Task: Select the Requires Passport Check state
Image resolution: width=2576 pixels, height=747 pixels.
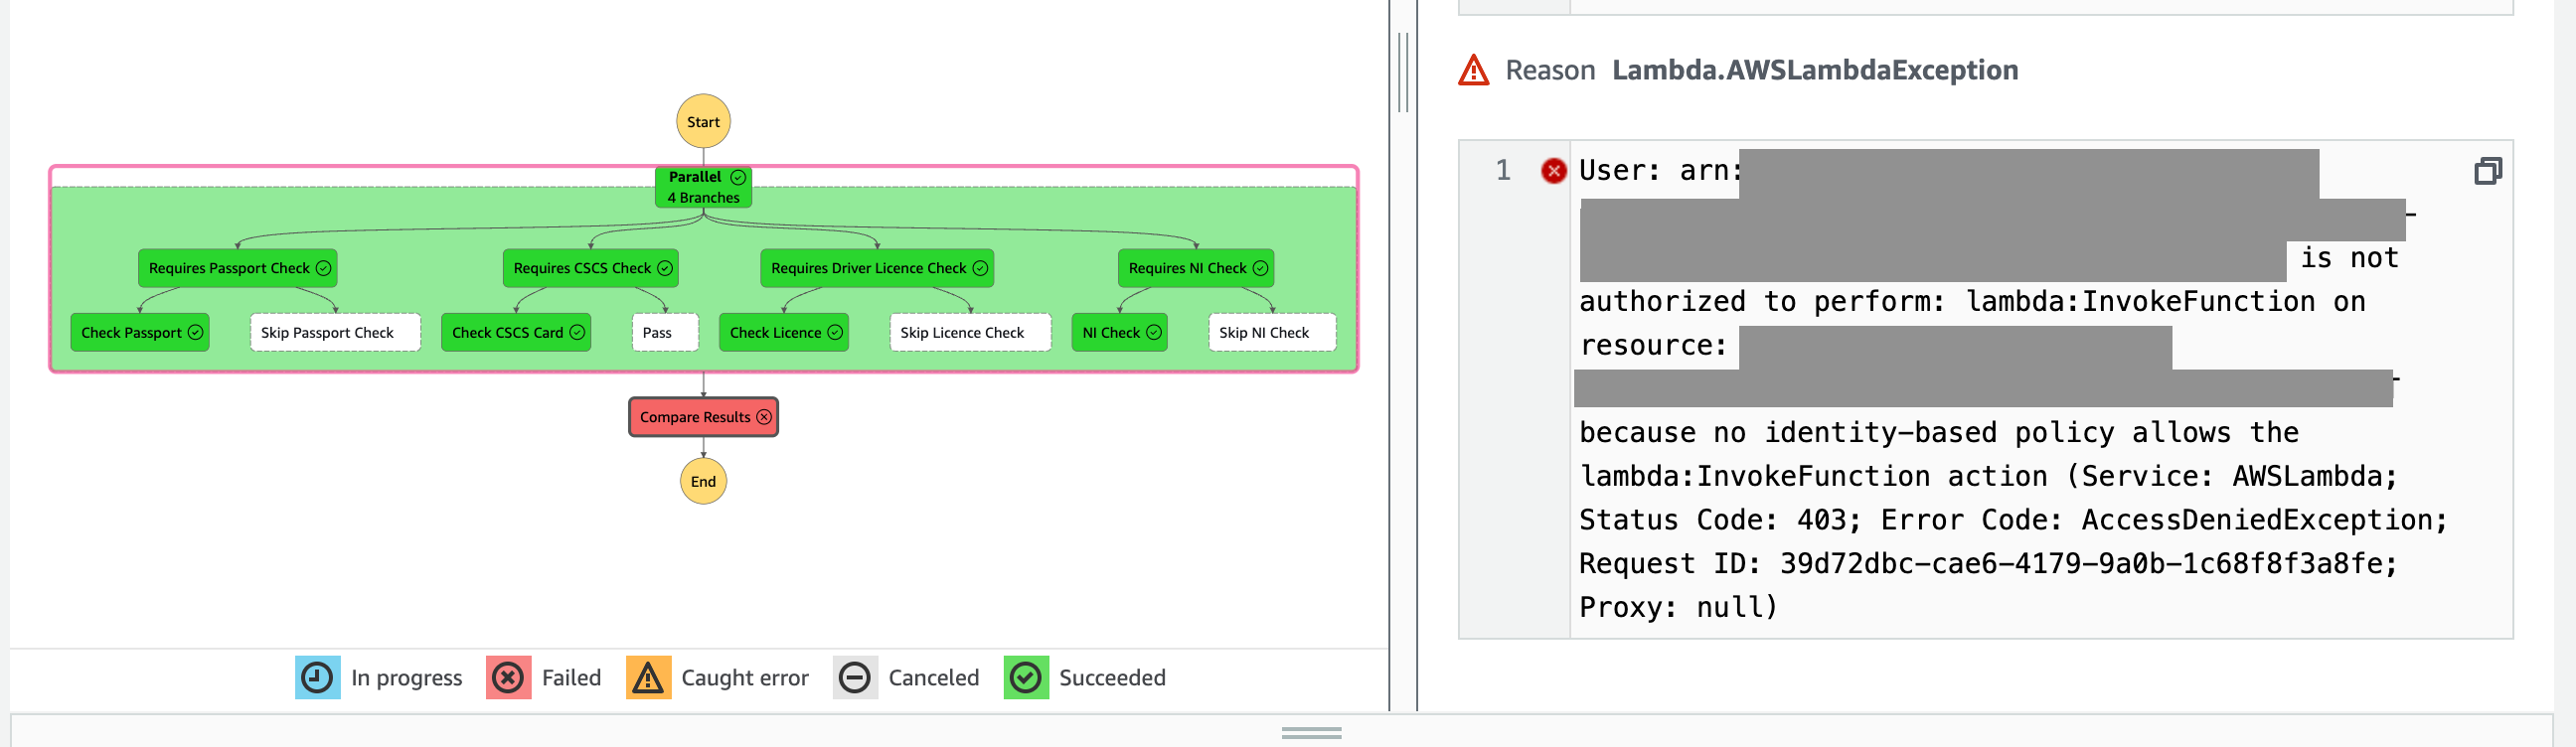Action: point(238,268)
